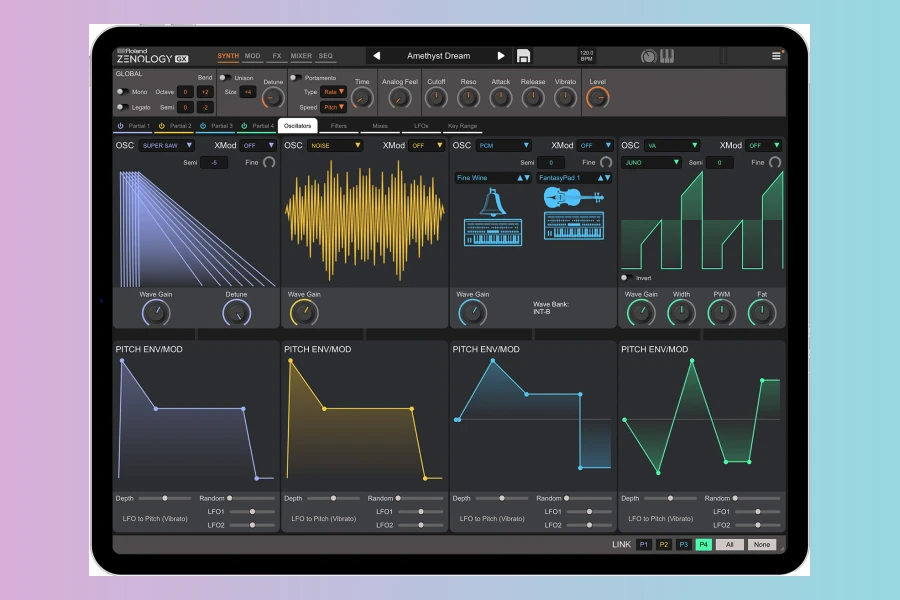900x600 pixels.
Task: Open the JUNO waveform dropdown
Action: tap(651, 162)
